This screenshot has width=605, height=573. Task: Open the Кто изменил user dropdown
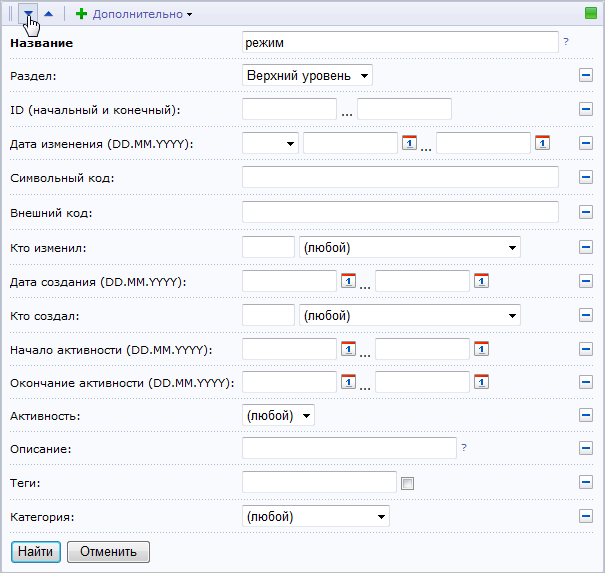coord(410,246)
